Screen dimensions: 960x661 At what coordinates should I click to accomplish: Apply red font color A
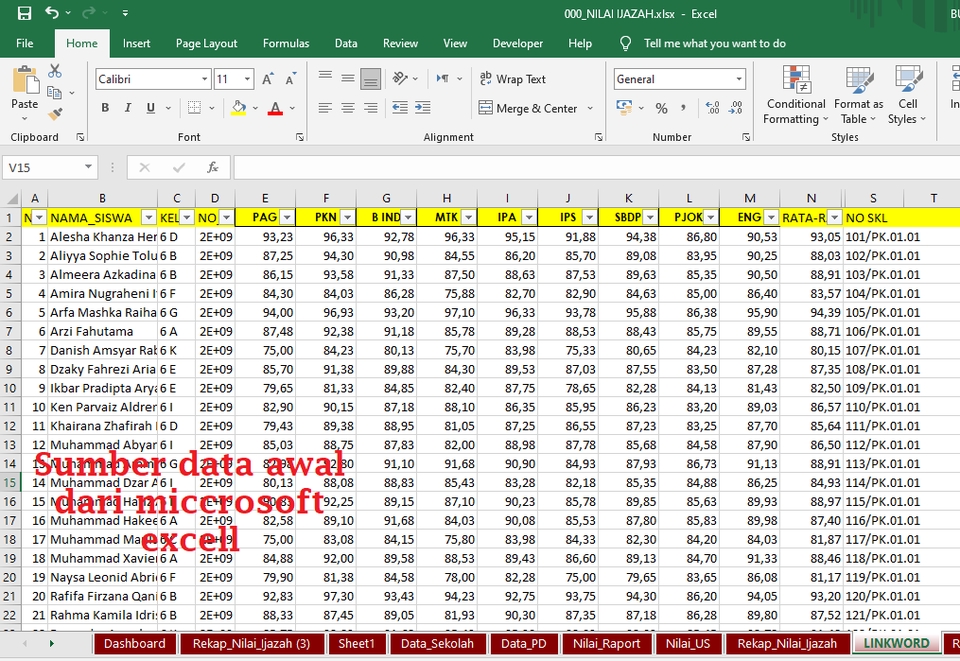click(x=276, y=108)
